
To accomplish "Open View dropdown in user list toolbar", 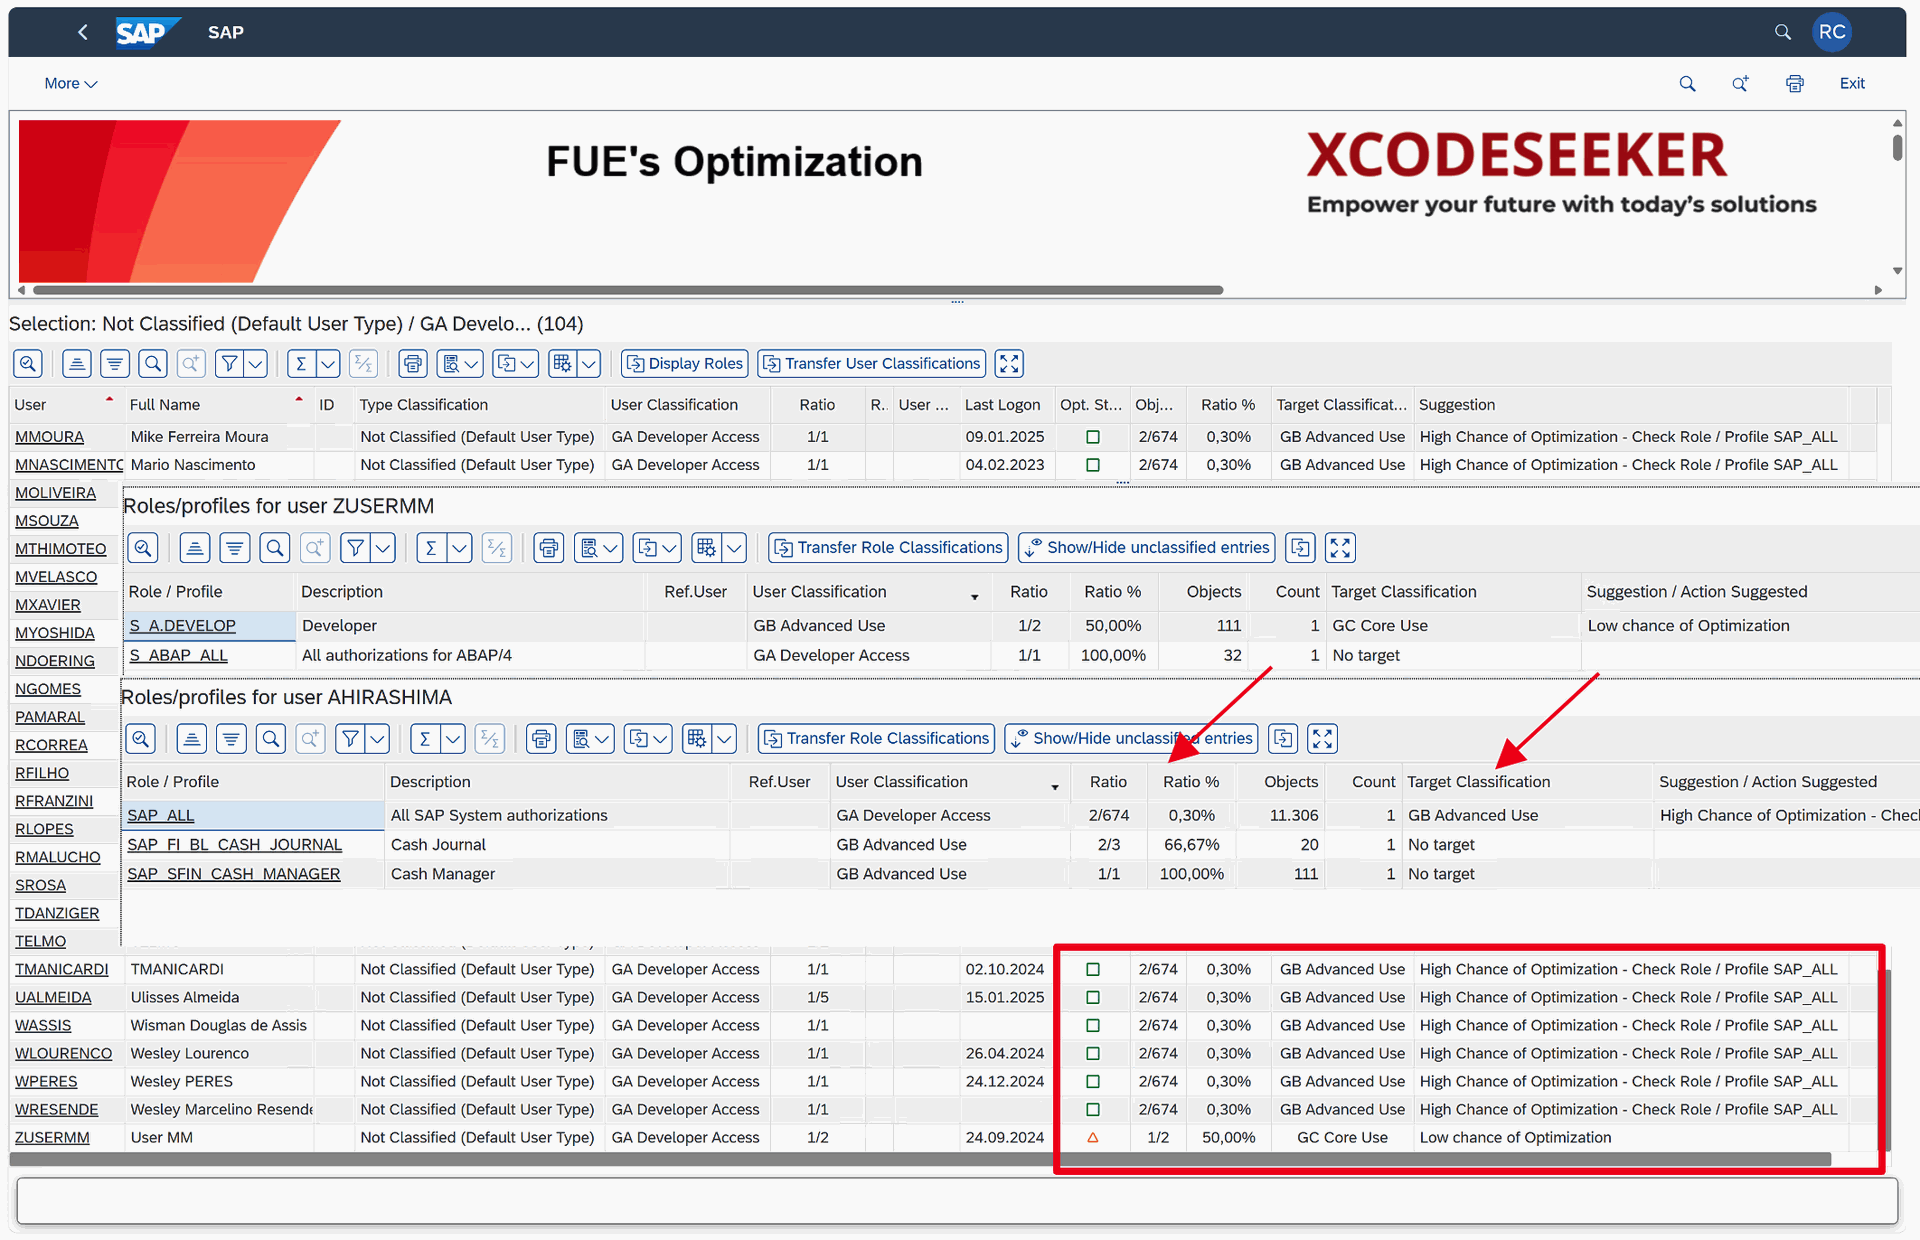I will [461, 364].
